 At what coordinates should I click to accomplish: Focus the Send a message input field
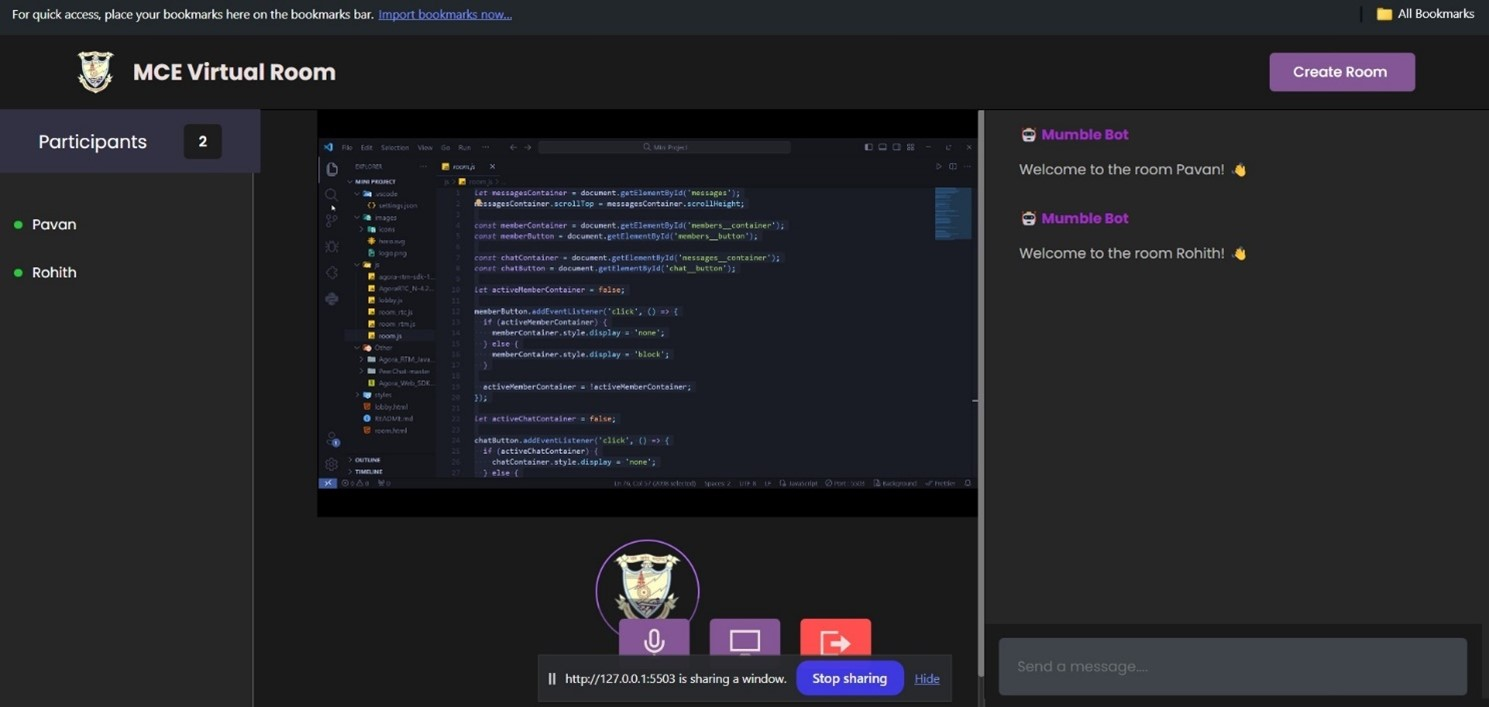pyautogui.click(x=1233, y=666)
